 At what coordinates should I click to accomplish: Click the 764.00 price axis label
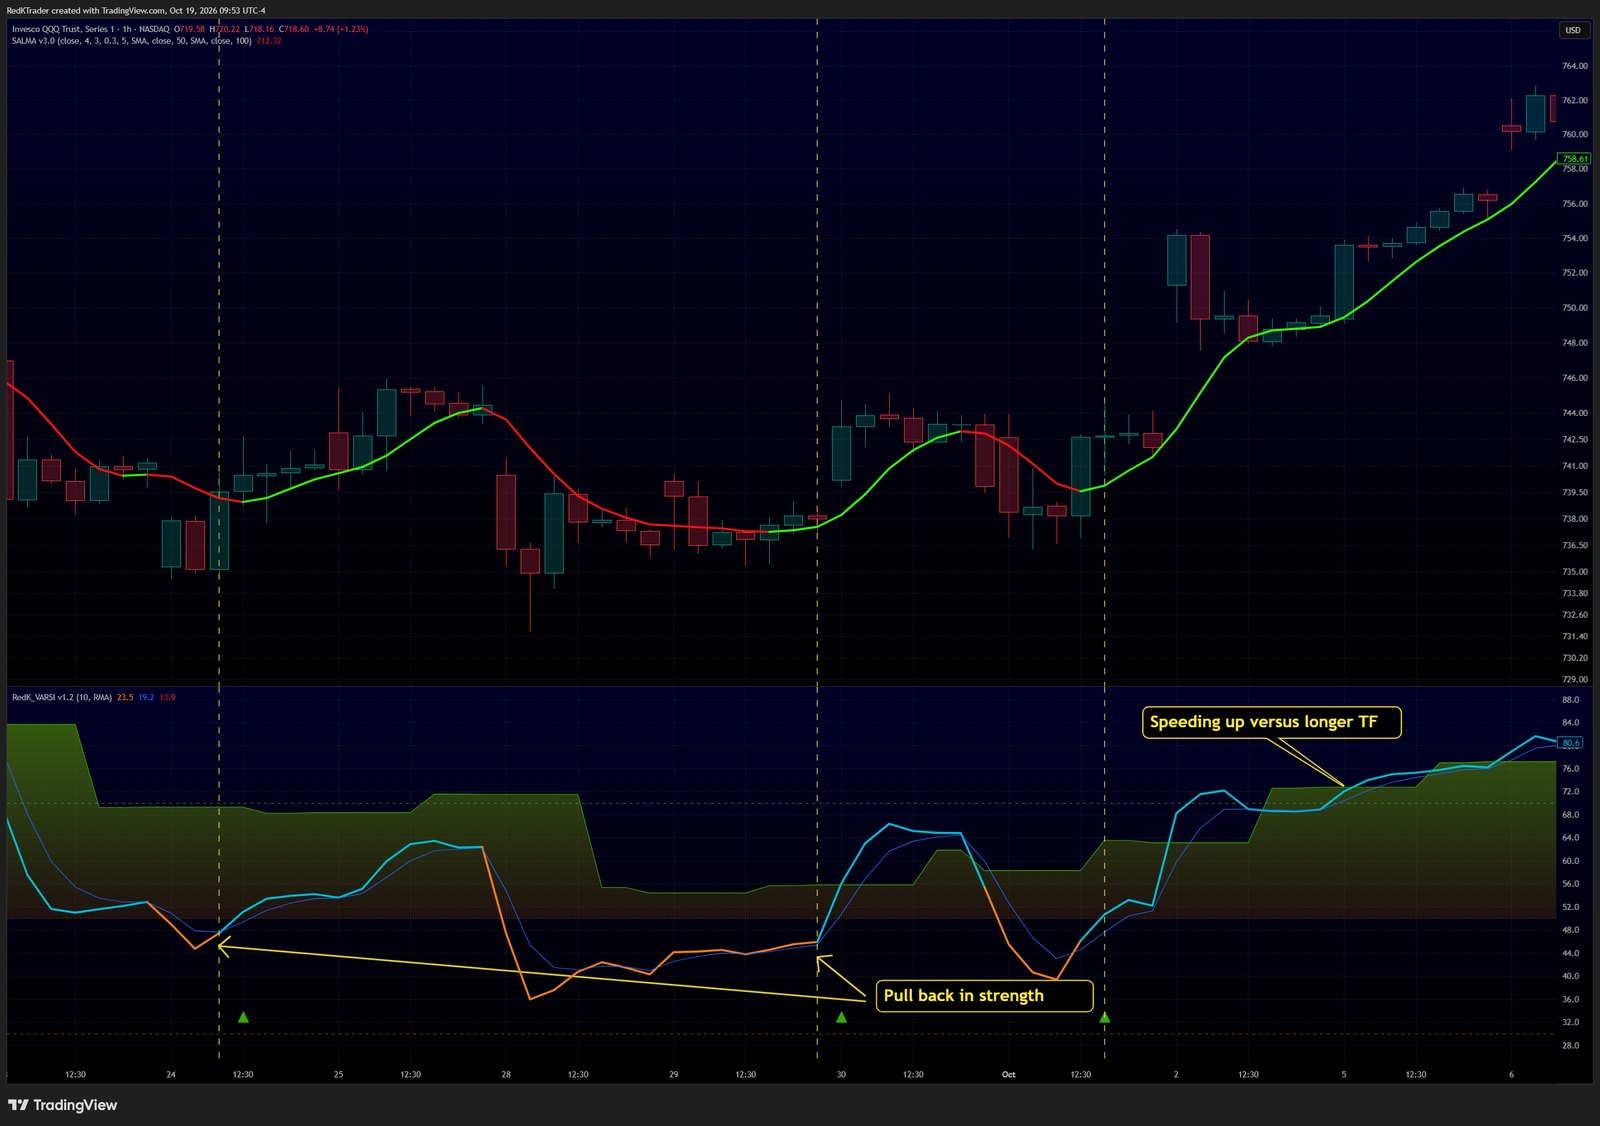point(1574,66)
